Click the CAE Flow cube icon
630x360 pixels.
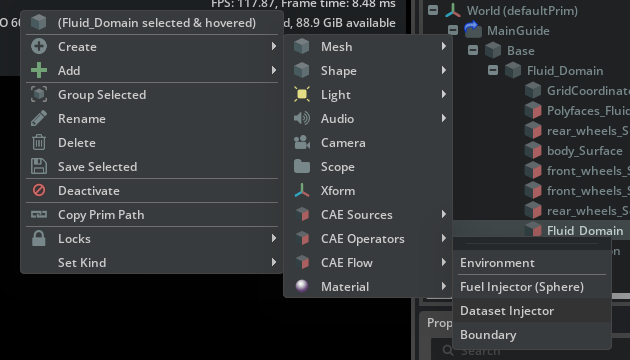tap(302, 263)
